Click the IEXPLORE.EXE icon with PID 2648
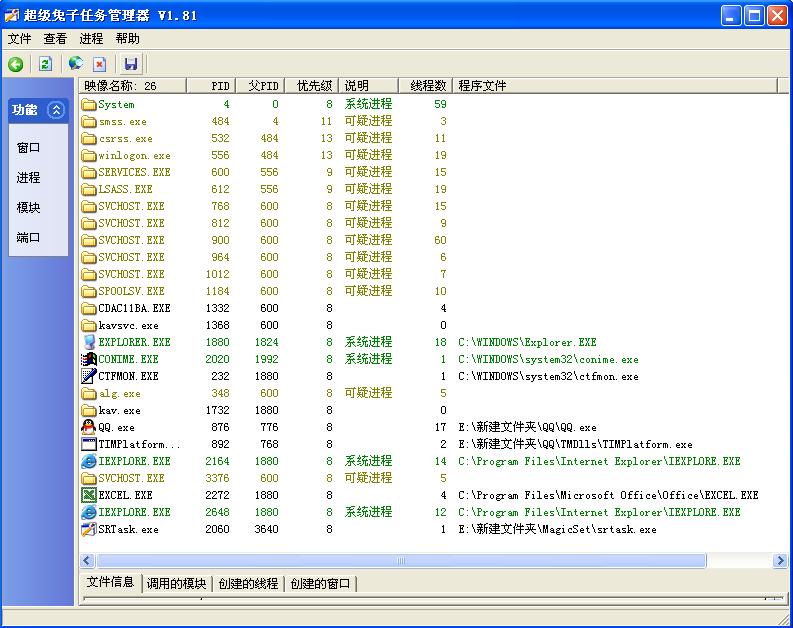 click(x=89, y=512)
